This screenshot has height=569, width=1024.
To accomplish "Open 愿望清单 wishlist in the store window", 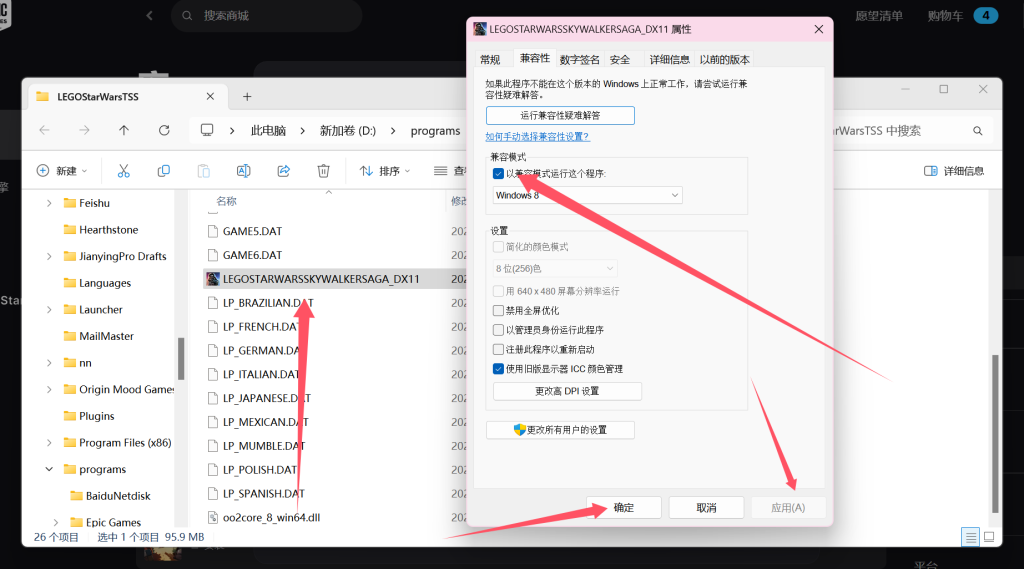I will [879, 16].
